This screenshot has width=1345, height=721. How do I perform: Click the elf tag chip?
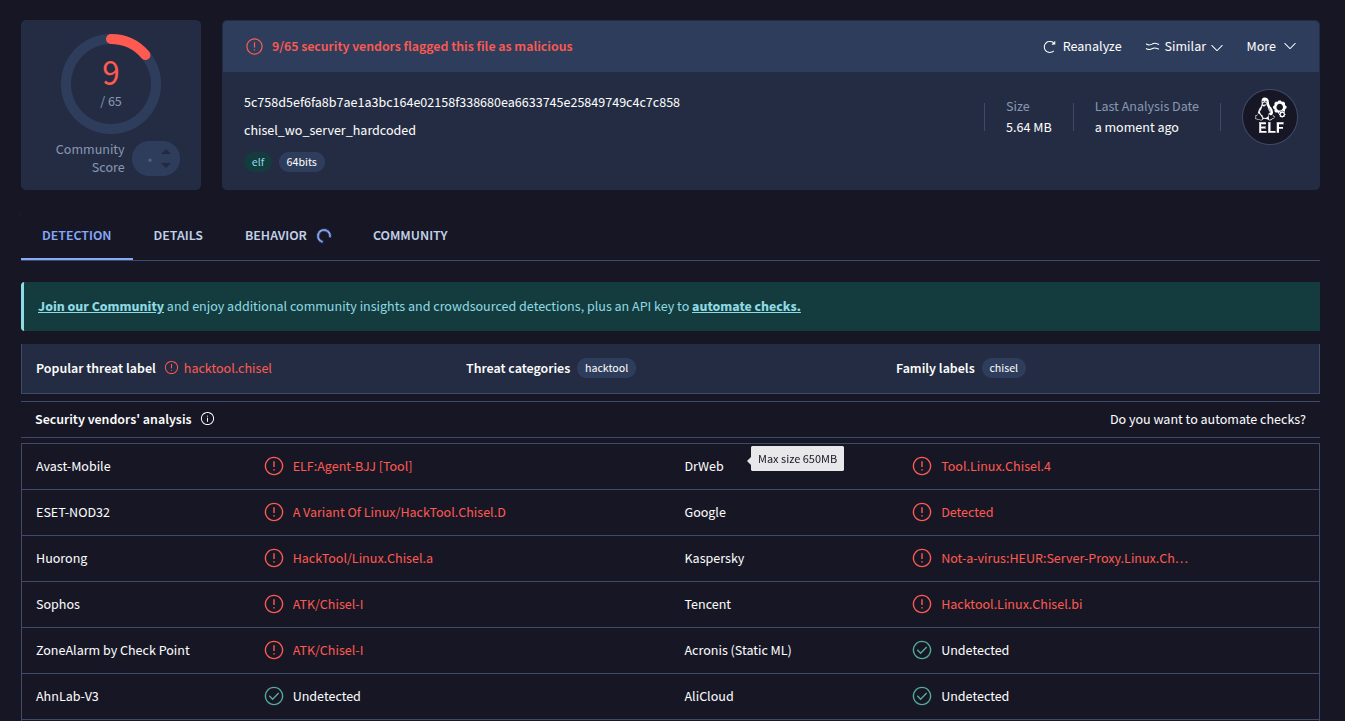(257, 162)
